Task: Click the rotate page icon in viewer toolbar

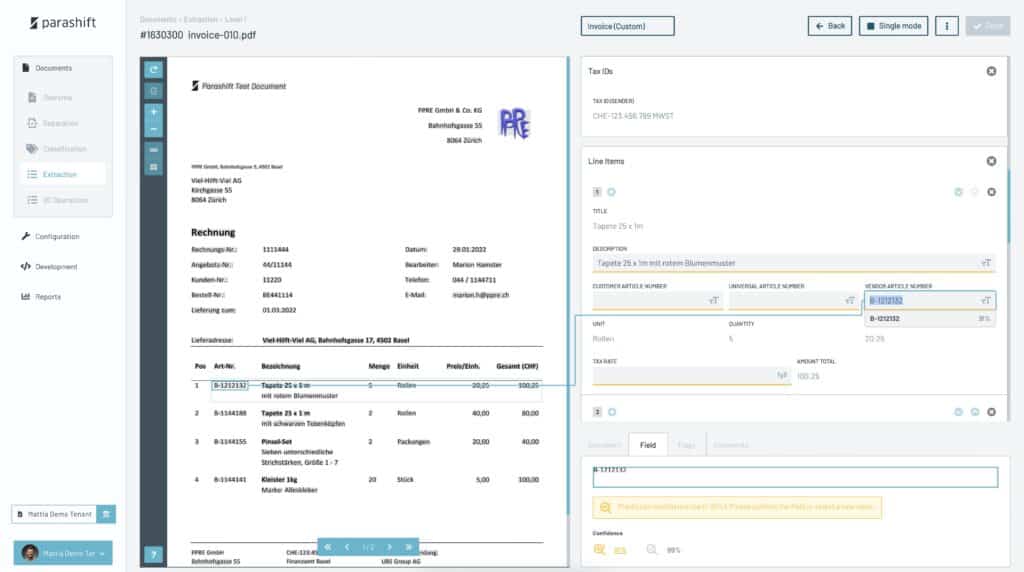Action: (153, 70)
